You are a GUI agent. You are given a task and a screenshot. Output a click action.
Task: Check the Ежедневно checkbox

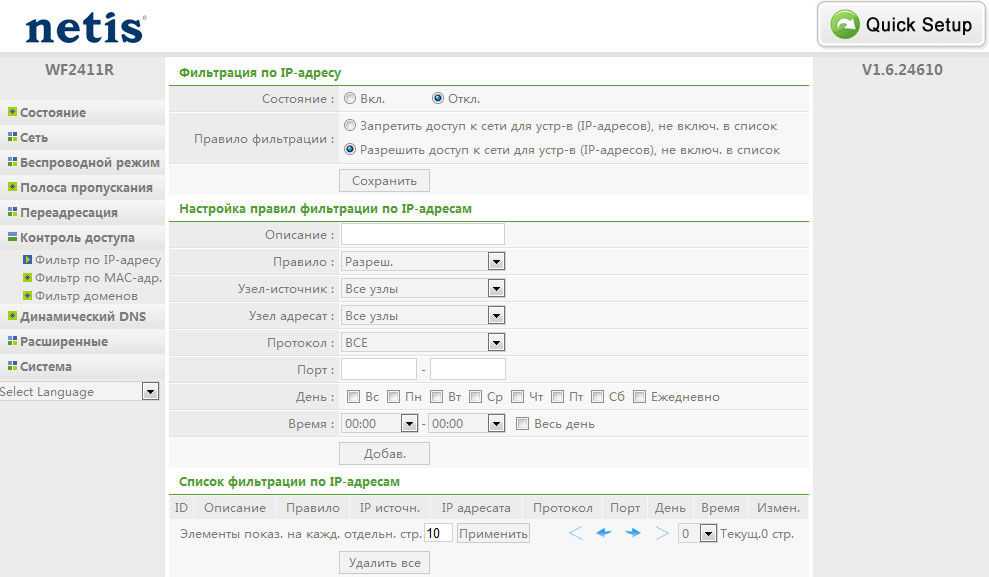pos(640,397)
